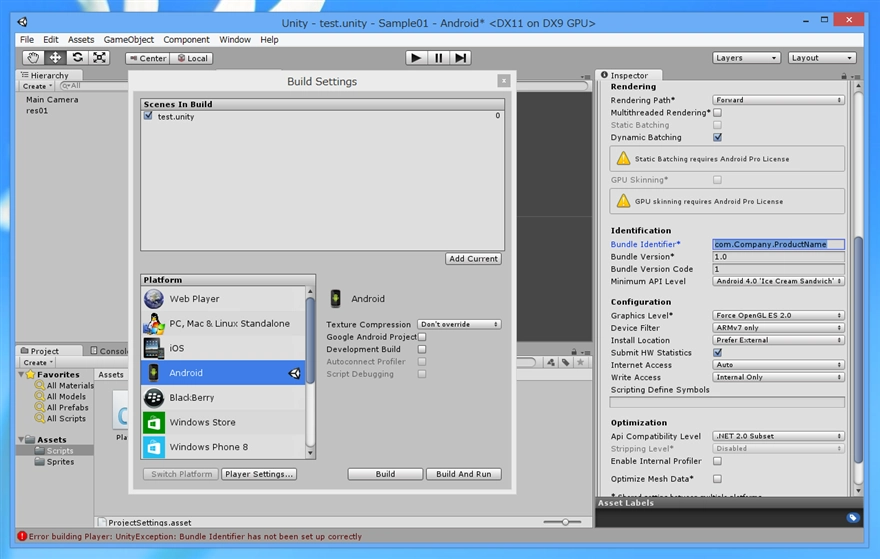Screen dimensions: 880x559
Task: Click the Pause button
Action: 438,58
